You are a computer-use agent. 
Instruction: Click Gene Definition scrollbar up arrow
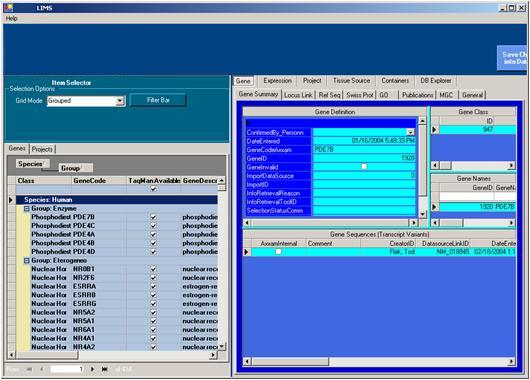tap(423, 120)
